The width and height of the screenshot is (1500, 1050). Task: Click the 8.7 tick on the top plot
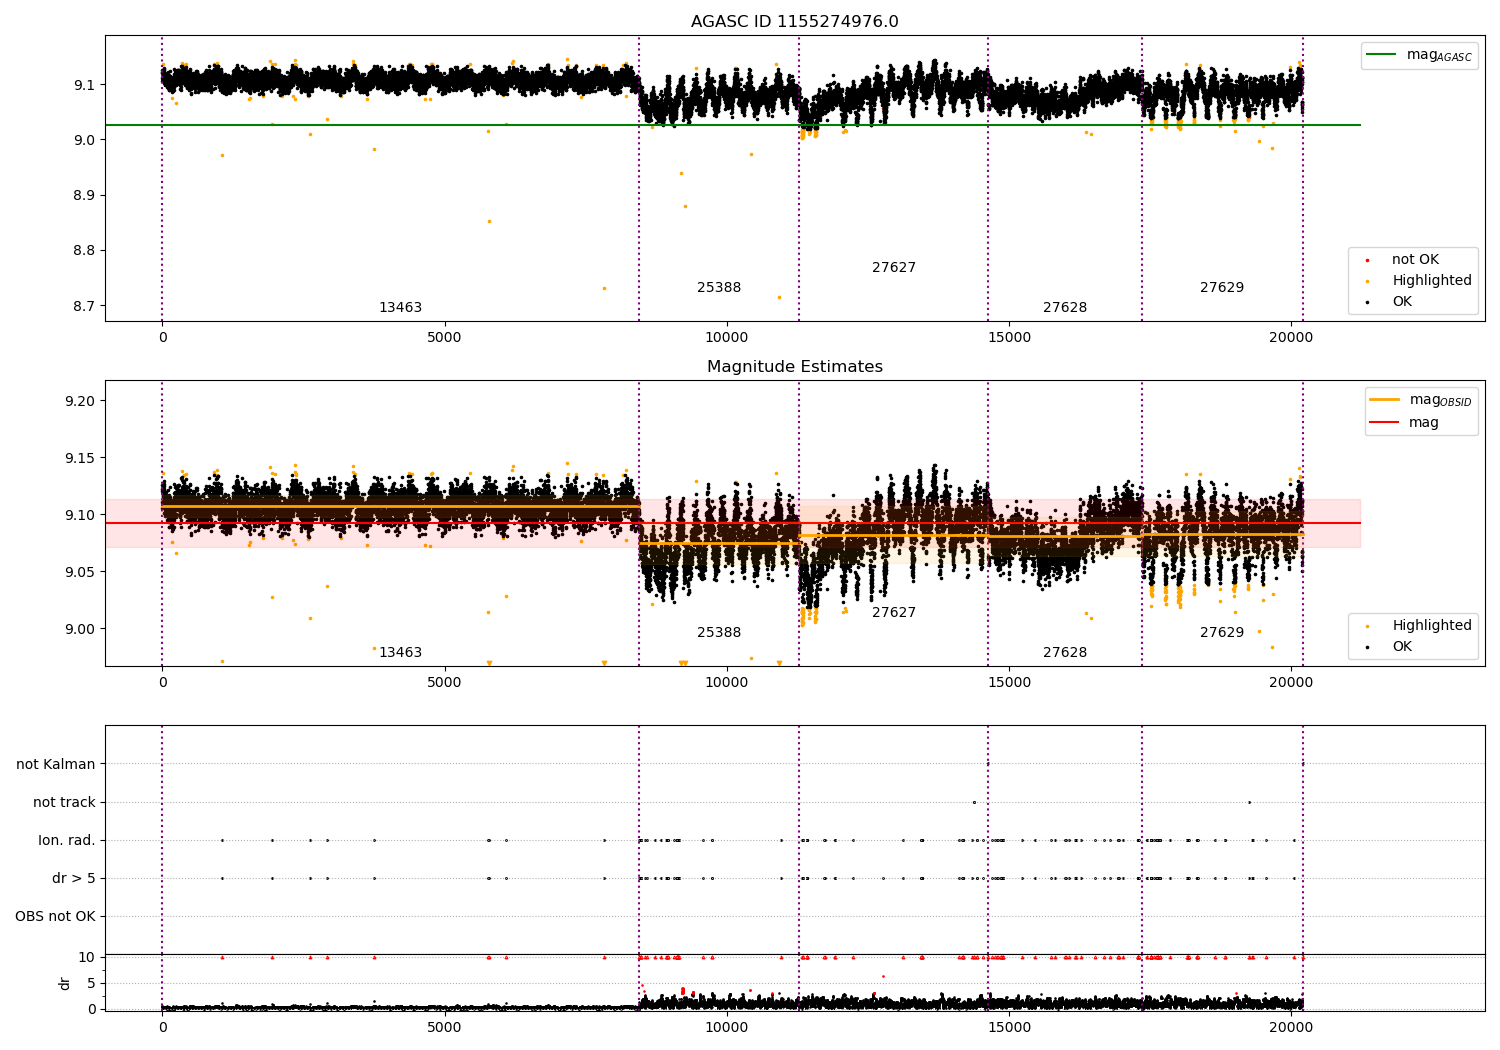(85, 306)
